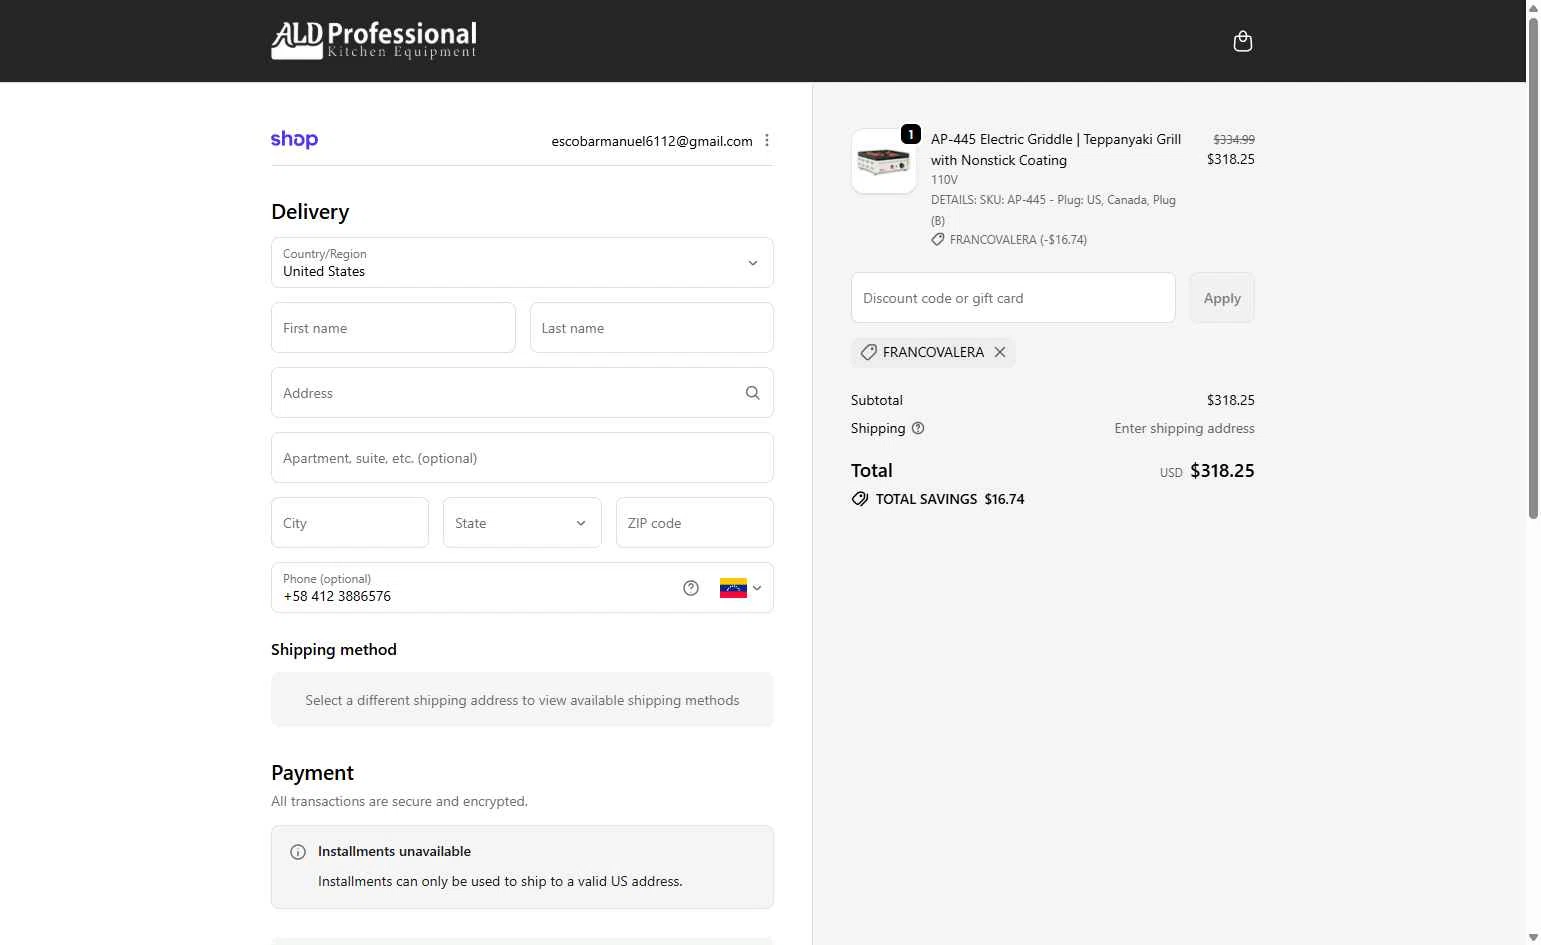Click the griddle product thumbnail

pos(884,161)
